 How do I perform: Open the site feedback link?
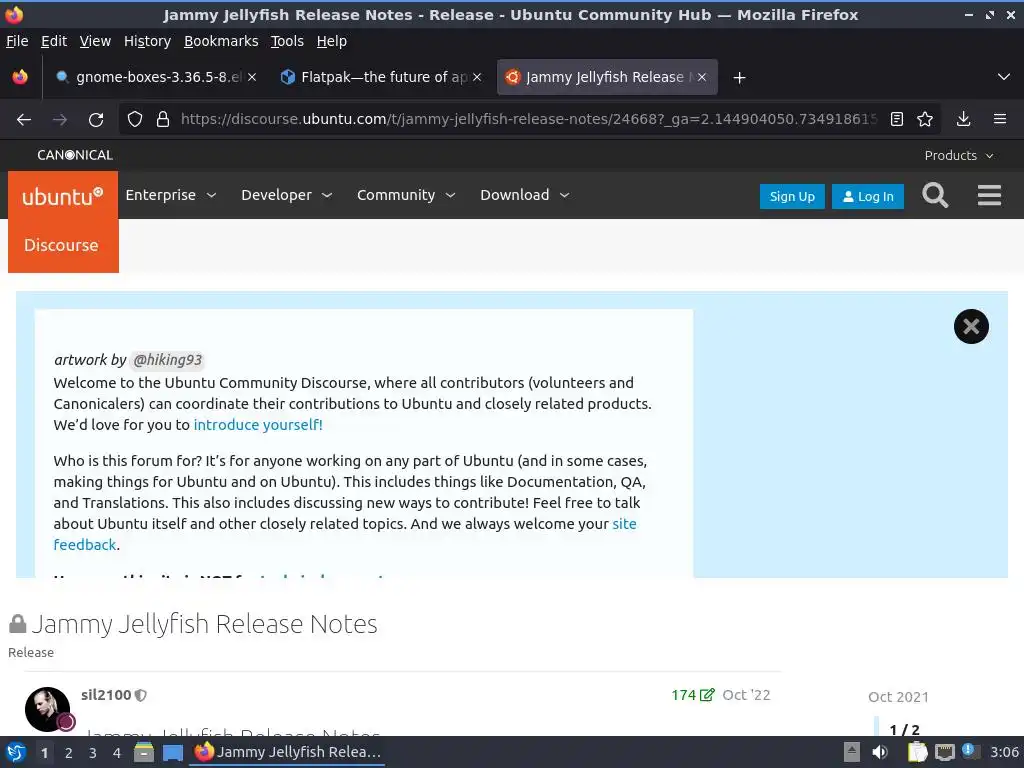pyautogui.click(x=345, y=534)
